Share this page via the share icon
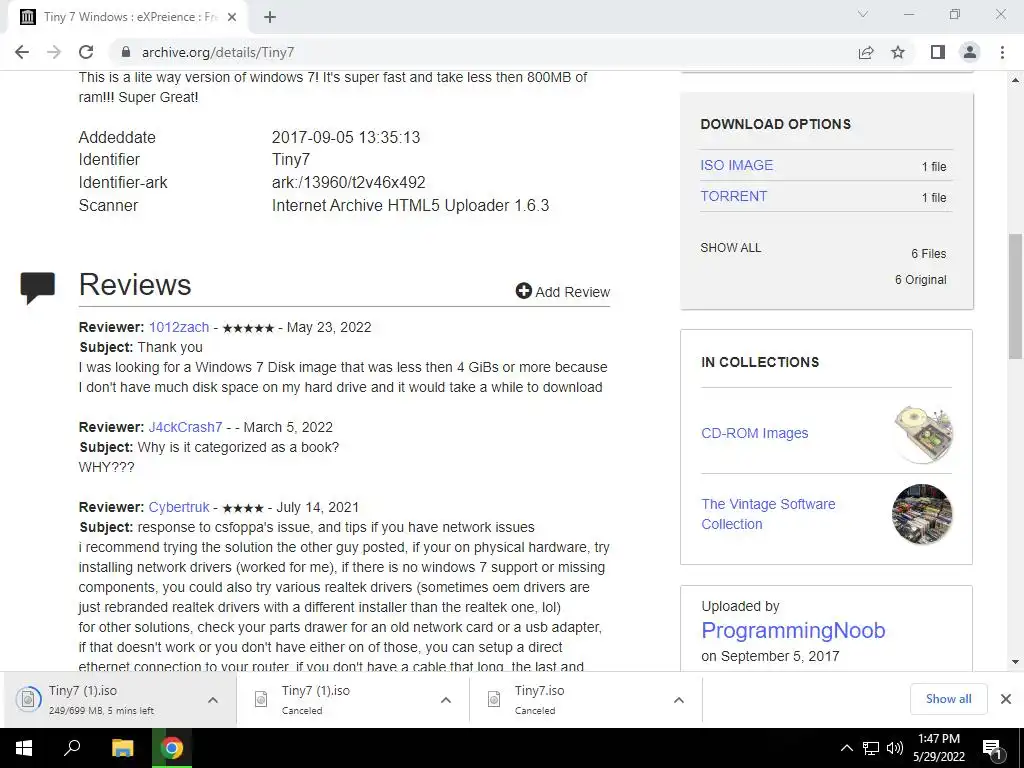This screenshot has height=768, width=1024. tap(866, 52)
